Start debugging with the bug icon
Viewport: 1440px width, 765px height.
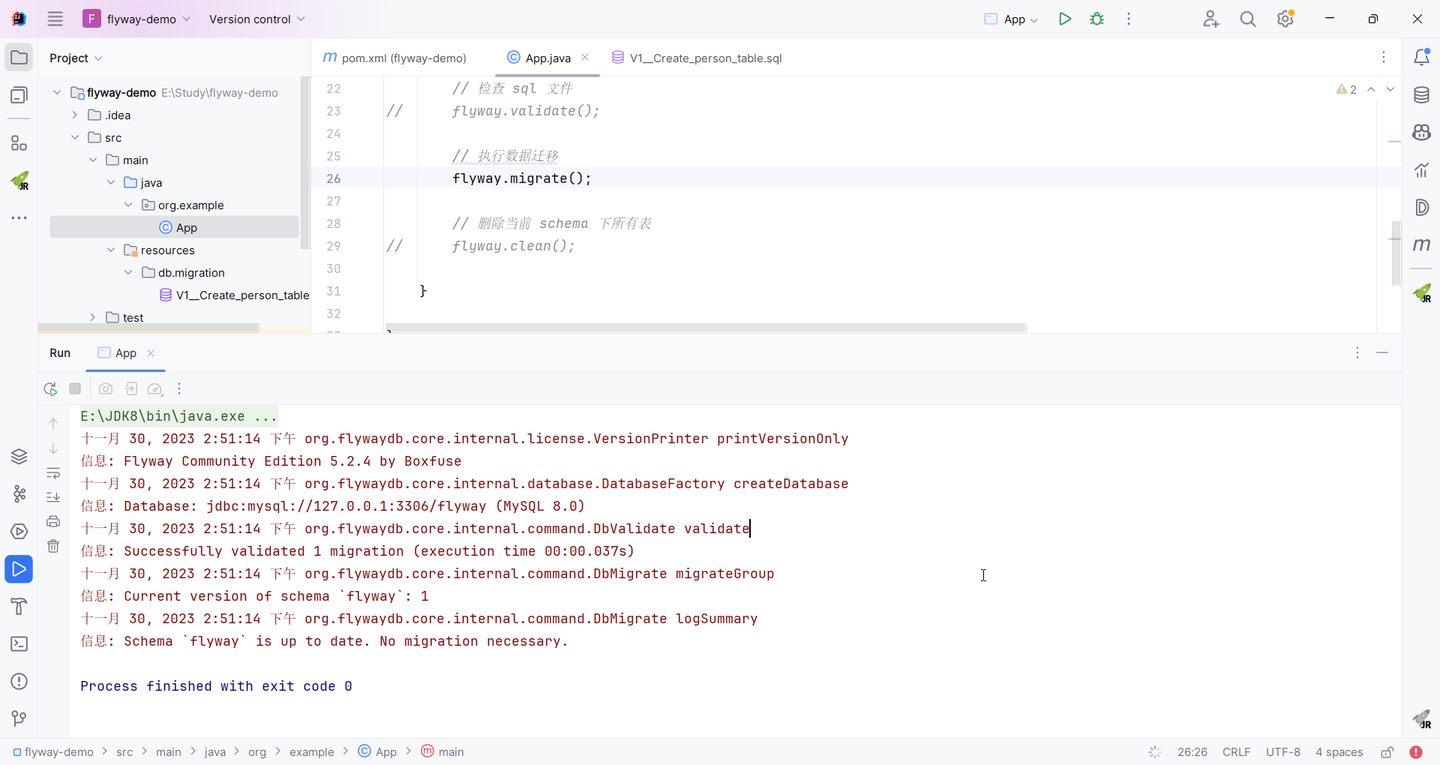point(1097,19)
